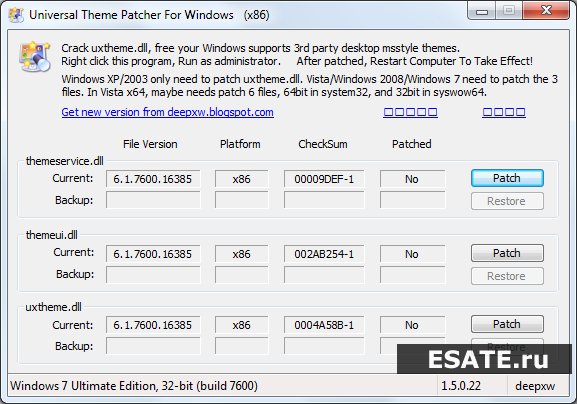Select themeui.dll current file version field

153,254
